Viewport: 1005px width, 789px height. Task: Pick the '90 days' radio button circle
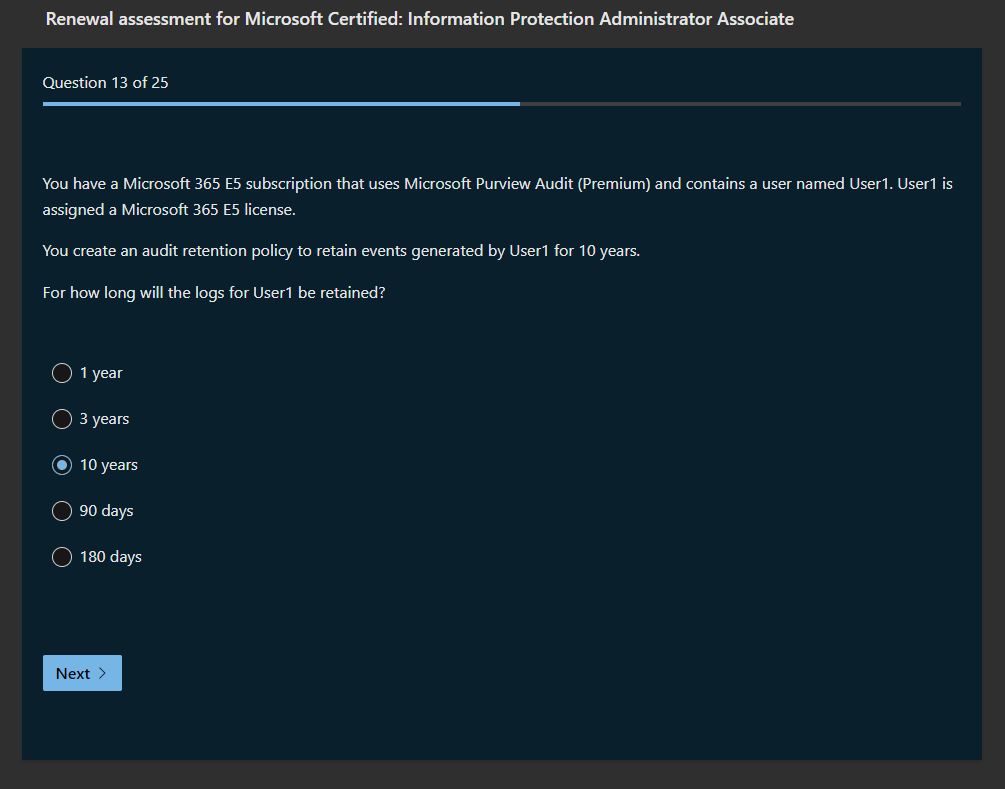tap(62, 511)
